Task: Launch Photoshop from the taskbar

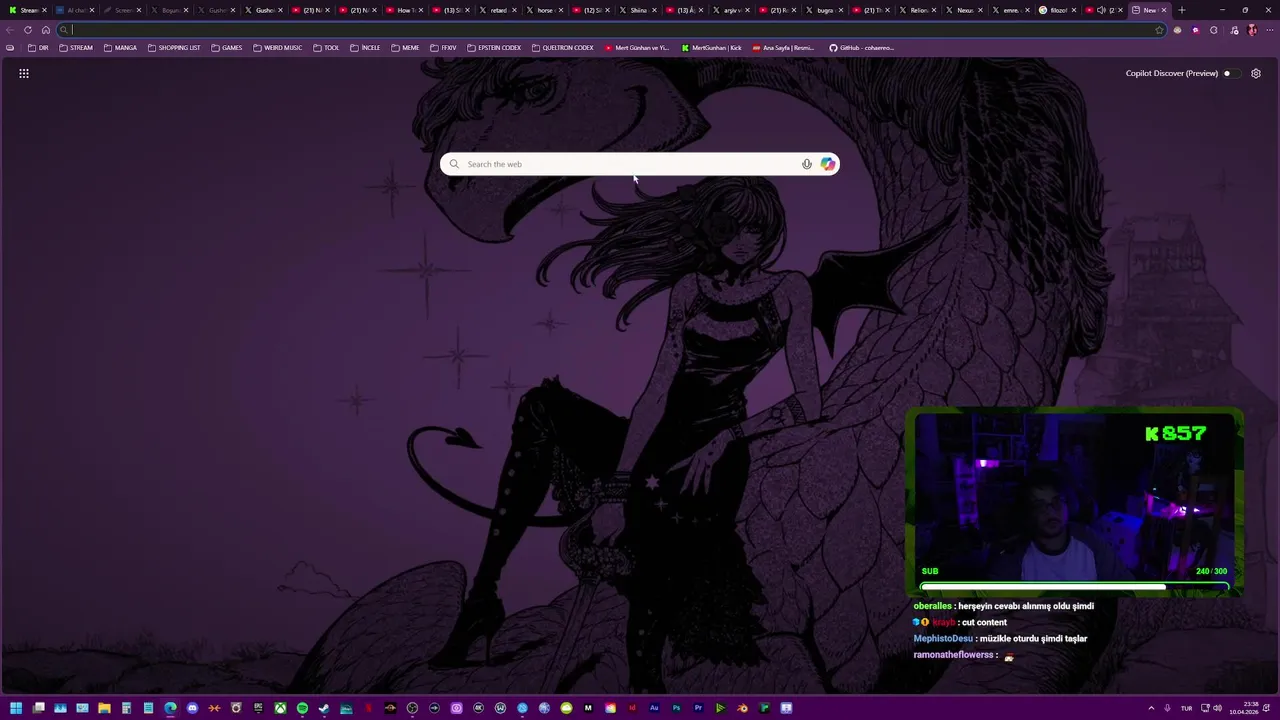Action: pyautogui.click(x=676, y=708)
